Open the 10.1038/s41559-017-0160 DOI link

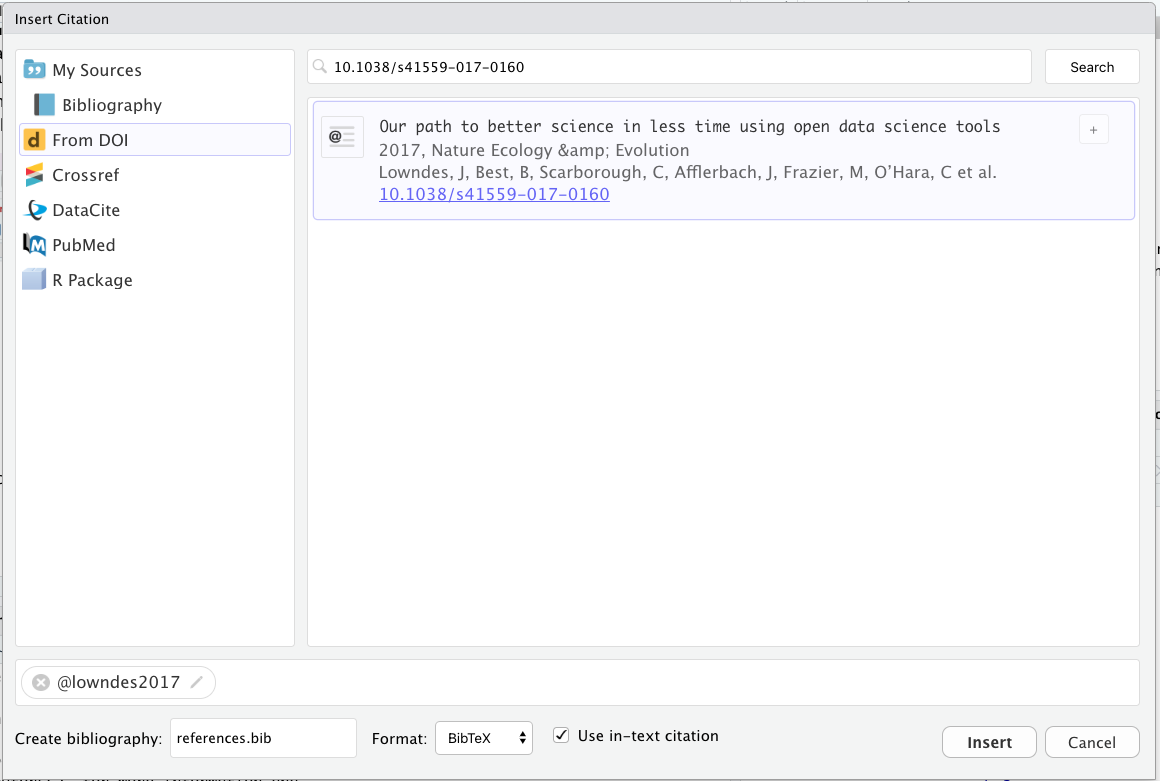494,194
